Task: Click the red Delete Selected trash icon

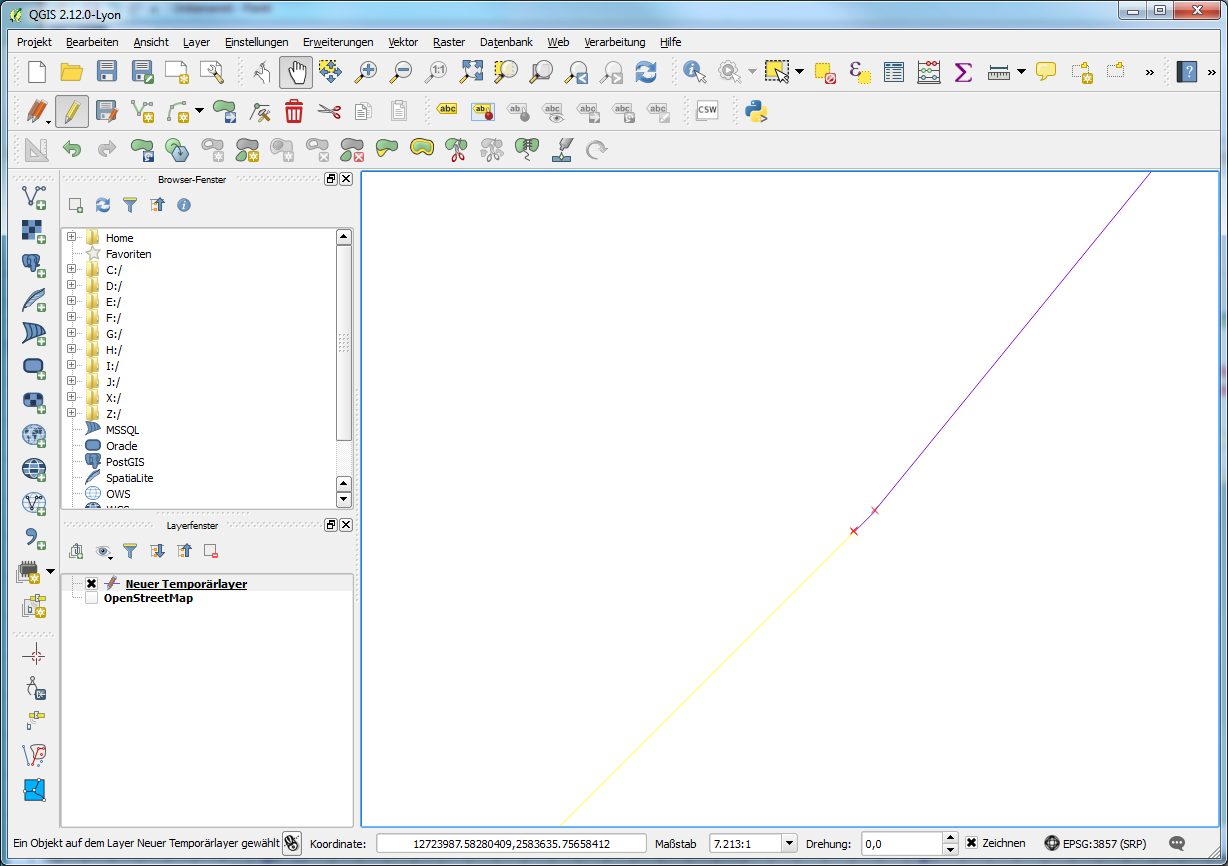Action: coord(294,111)
